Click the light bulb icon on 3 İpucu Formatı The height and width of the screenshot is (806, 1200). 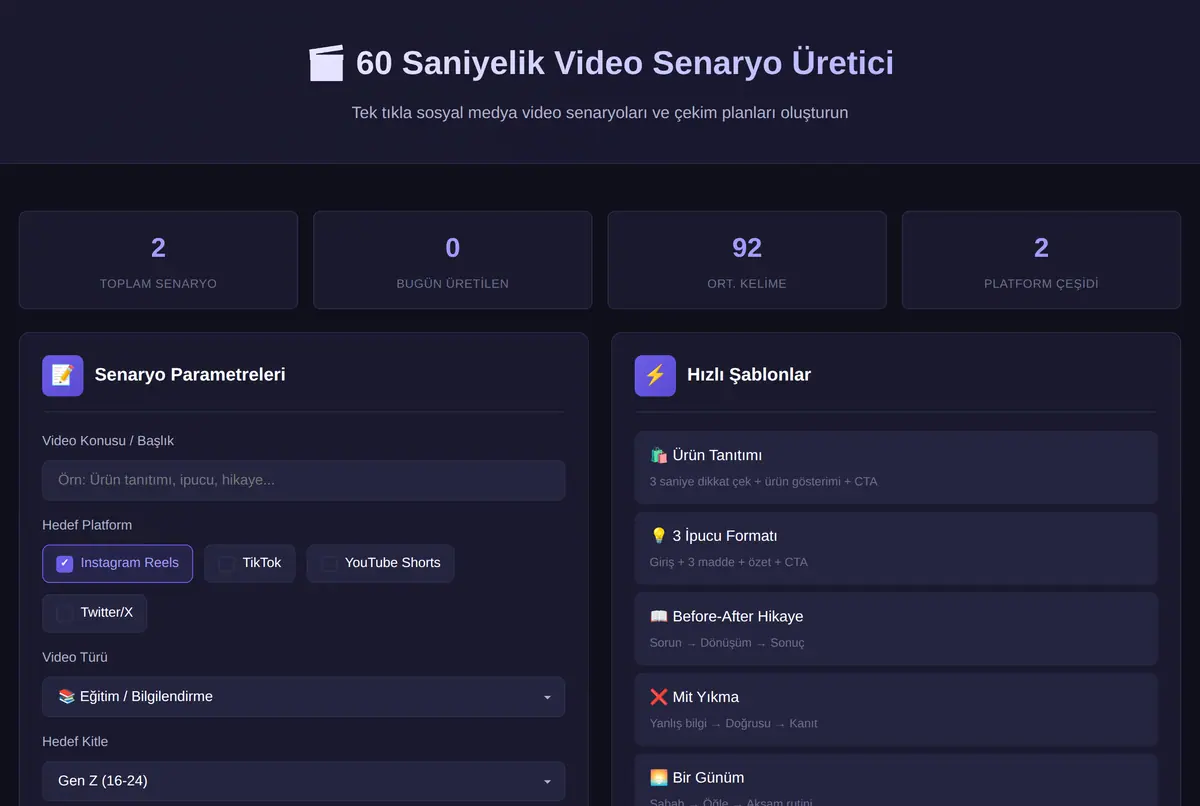[x=659, y=536]
